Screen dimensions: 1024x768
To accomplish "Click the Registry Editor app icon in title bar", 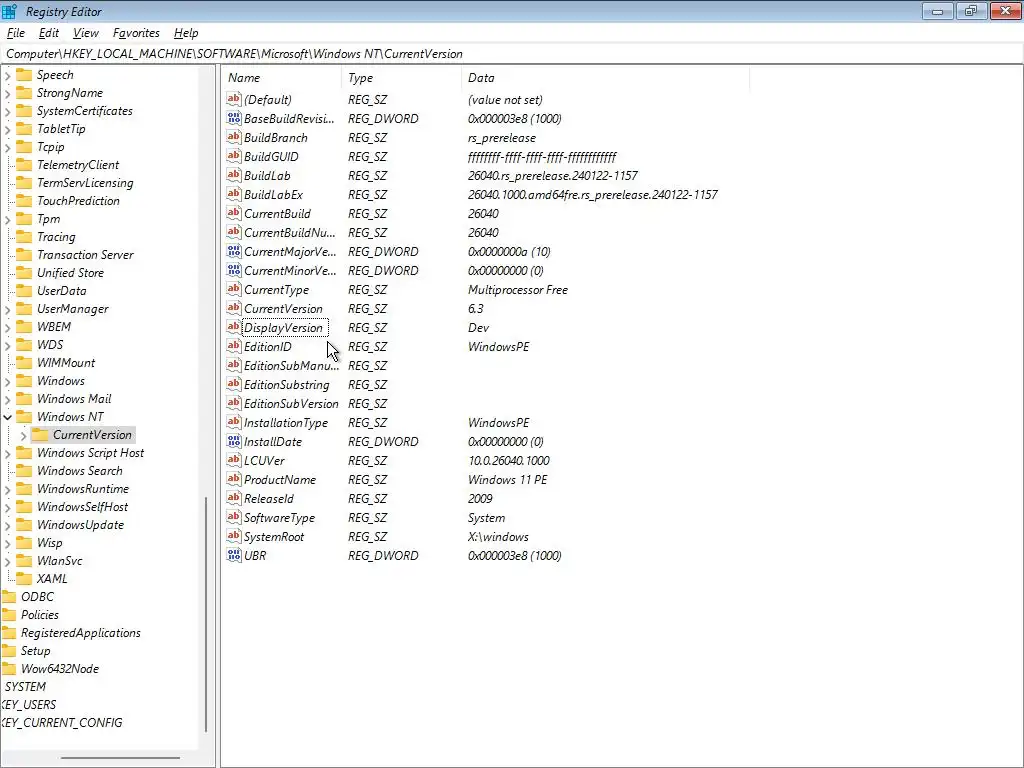I will tap(9, 11).
